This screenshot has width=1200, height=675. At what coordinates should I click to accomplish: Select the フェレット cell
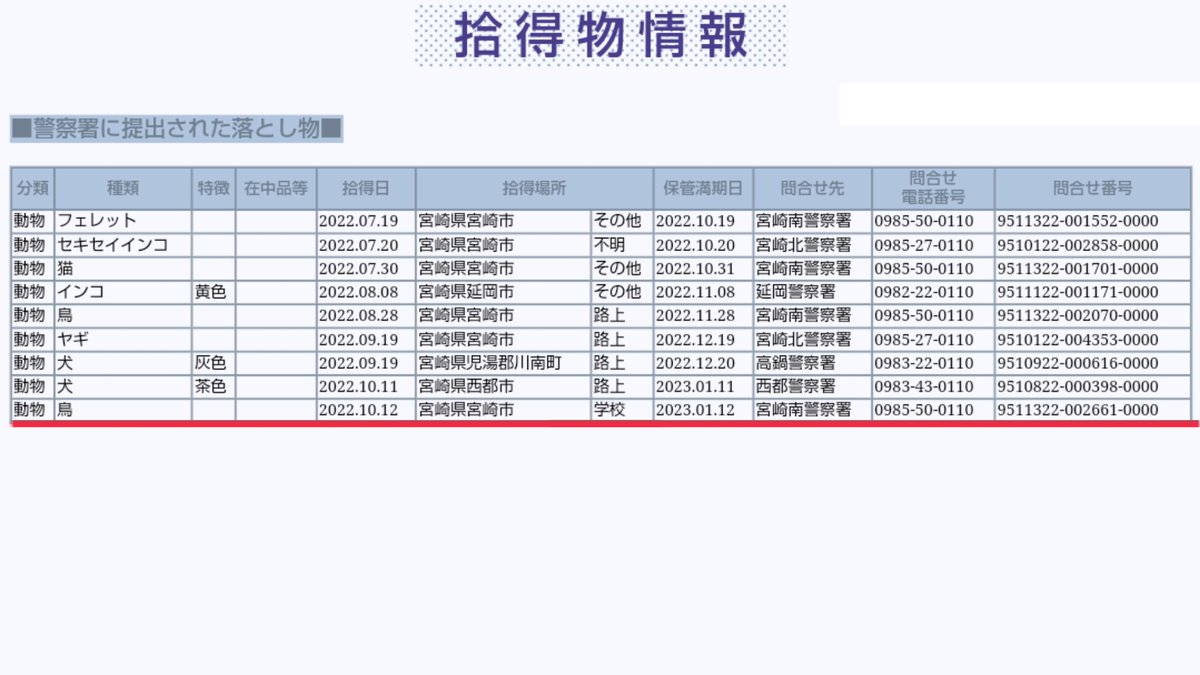tap(123, 221)
